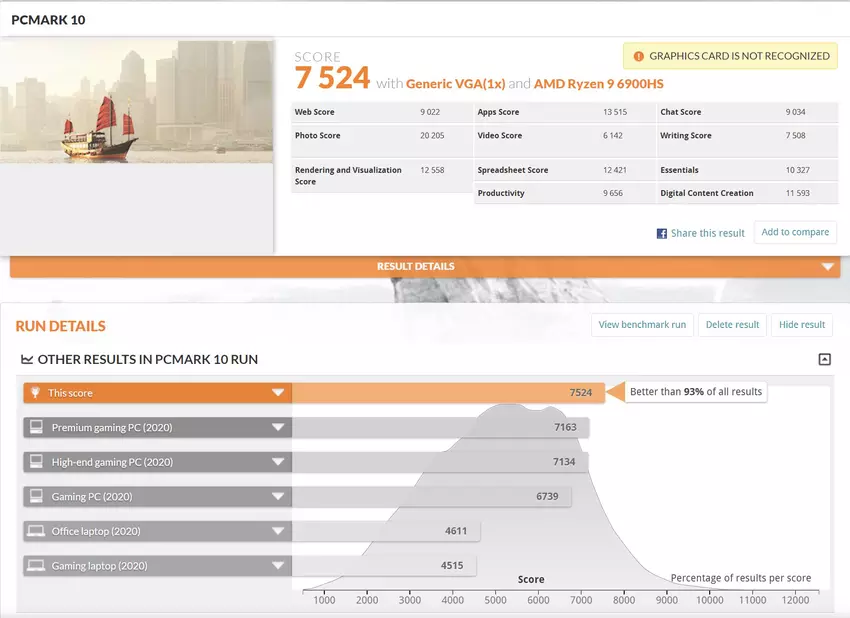
Task: Expand the This score dropdown arrow
Action: coord(278,393)
